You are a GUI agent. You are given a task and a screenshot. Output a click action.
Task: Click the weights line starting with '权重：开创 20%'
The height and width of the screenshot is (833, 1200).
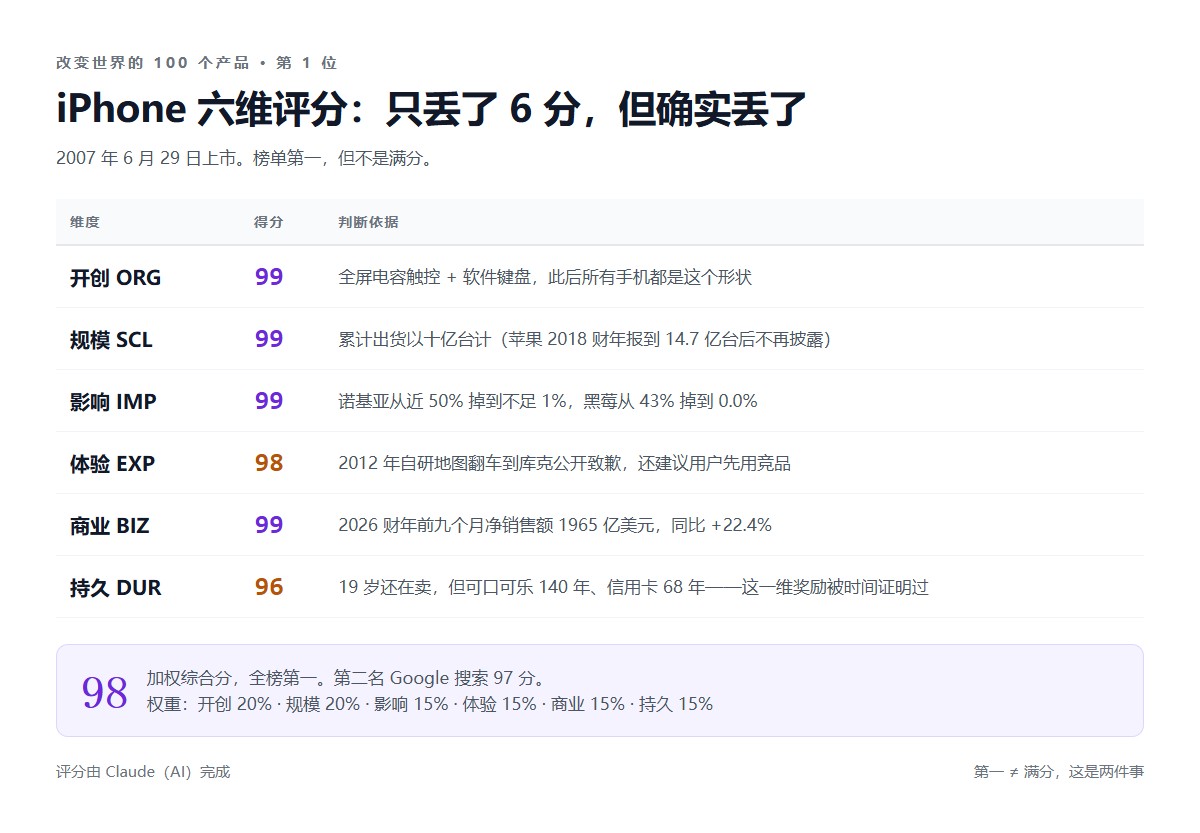(430, 704)
